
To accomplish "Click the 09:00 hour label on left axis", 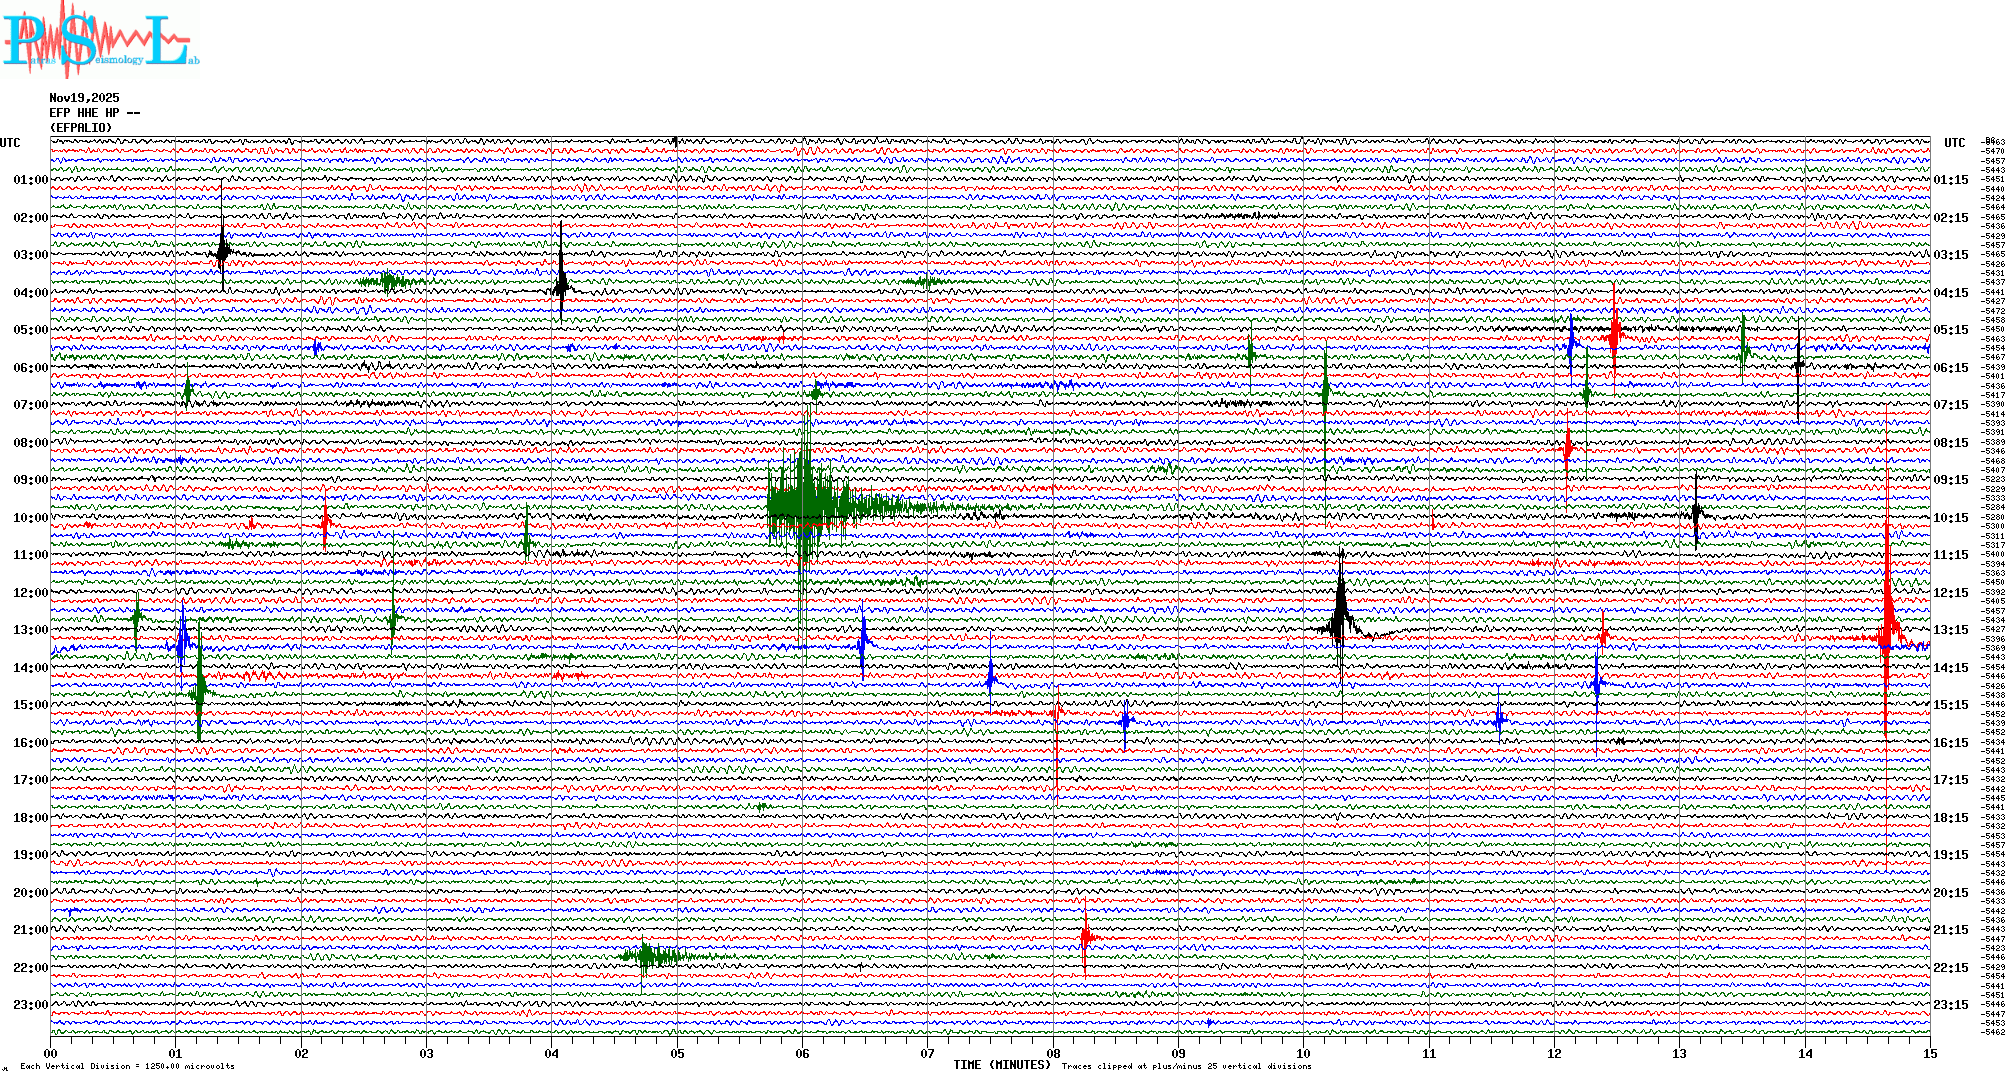I will click(30, 480).
